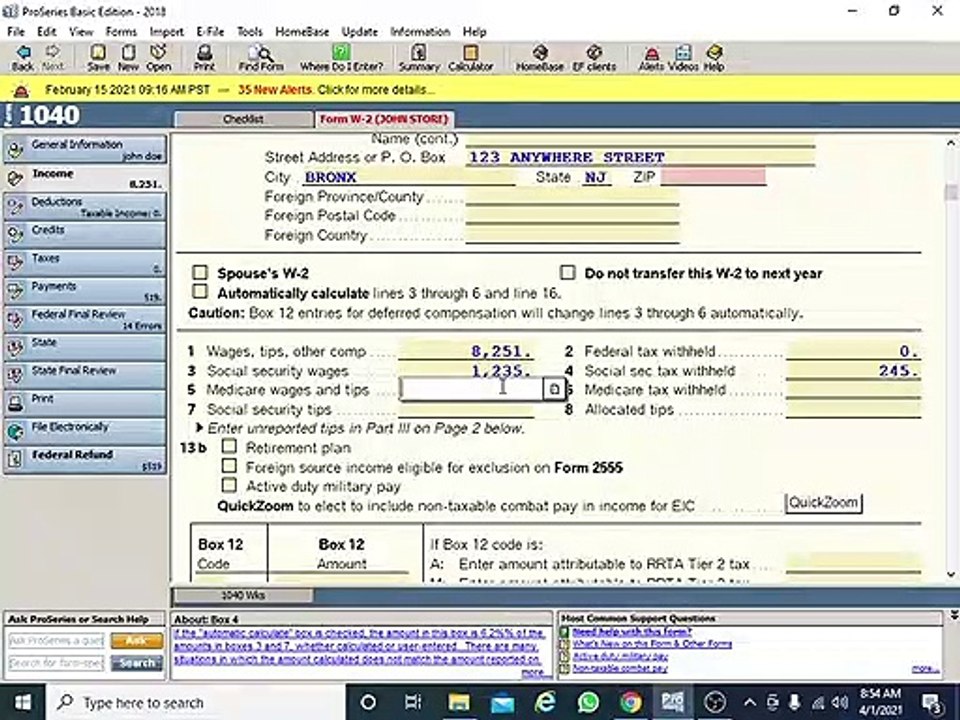Tick Active duty military pay checkbox

pos(229,486)
